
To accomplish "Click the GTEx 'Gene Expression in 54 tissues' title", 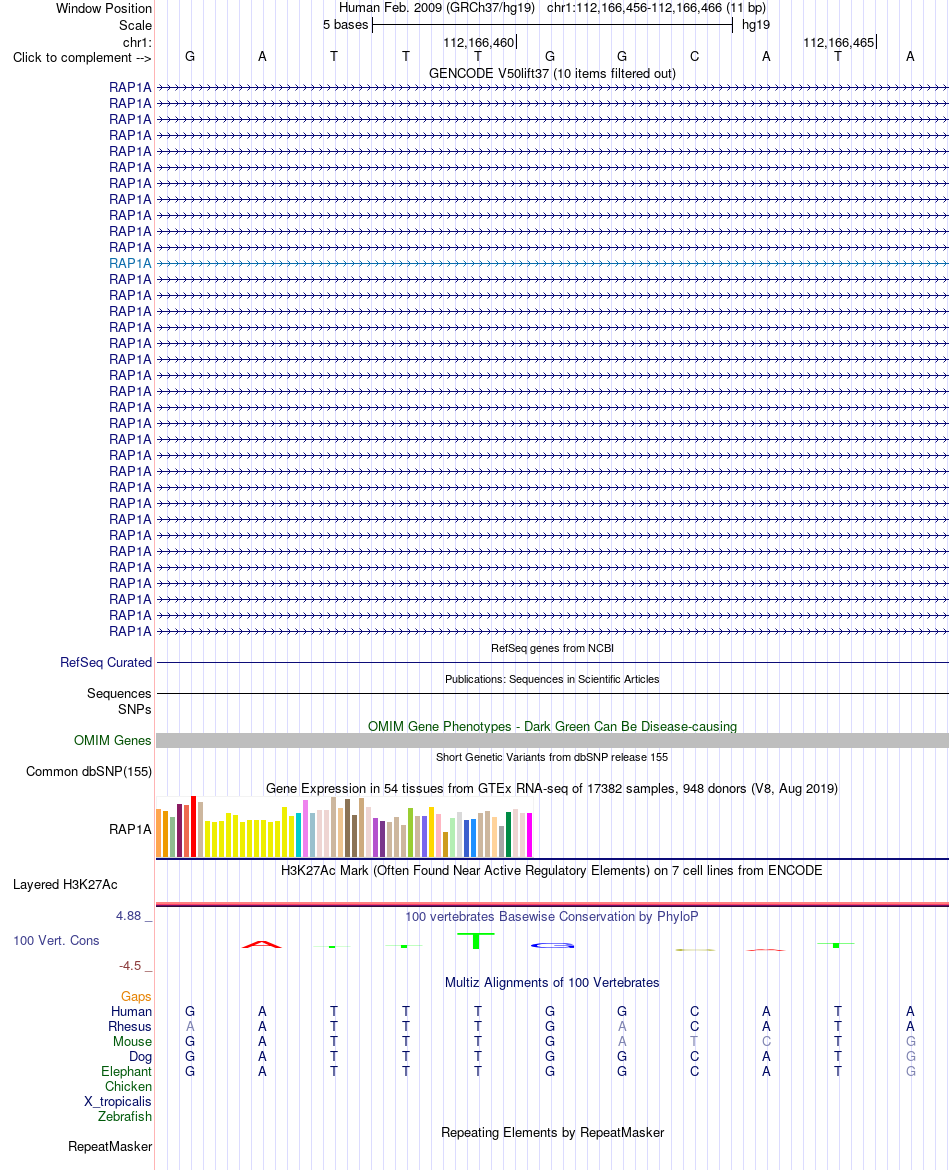I will click(552, 789).
